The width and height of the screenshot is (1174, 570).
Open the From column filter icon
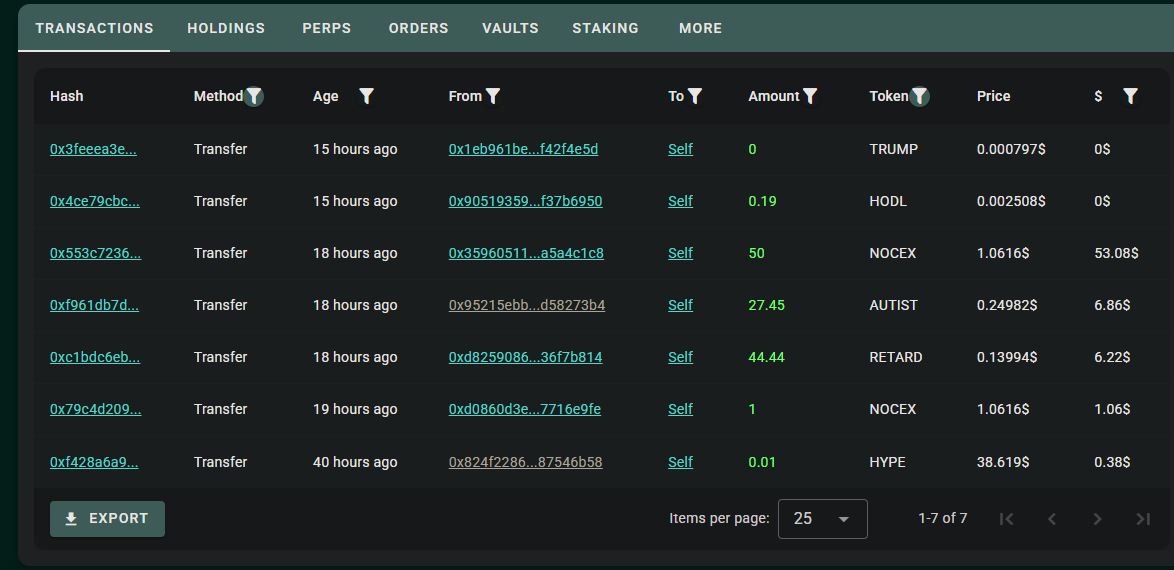point(493,96)
